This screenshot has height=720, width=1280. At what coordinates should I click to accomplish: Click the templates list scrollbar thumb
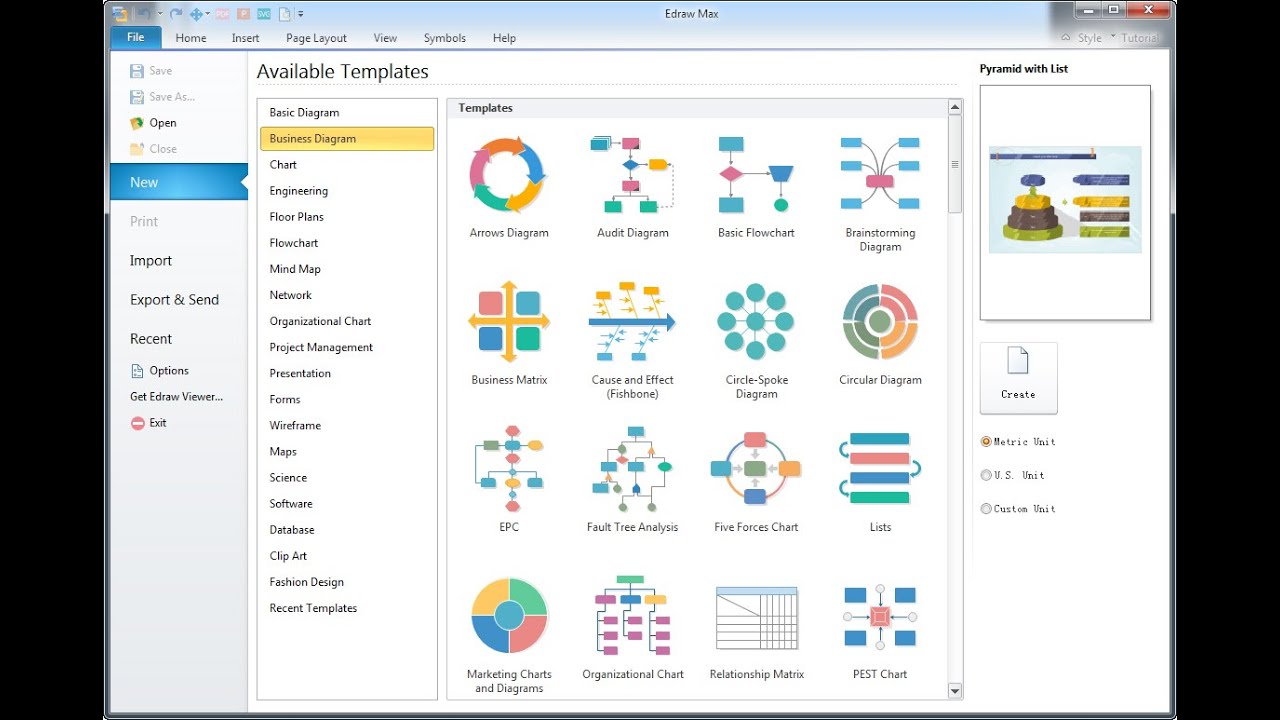[954, 164]
